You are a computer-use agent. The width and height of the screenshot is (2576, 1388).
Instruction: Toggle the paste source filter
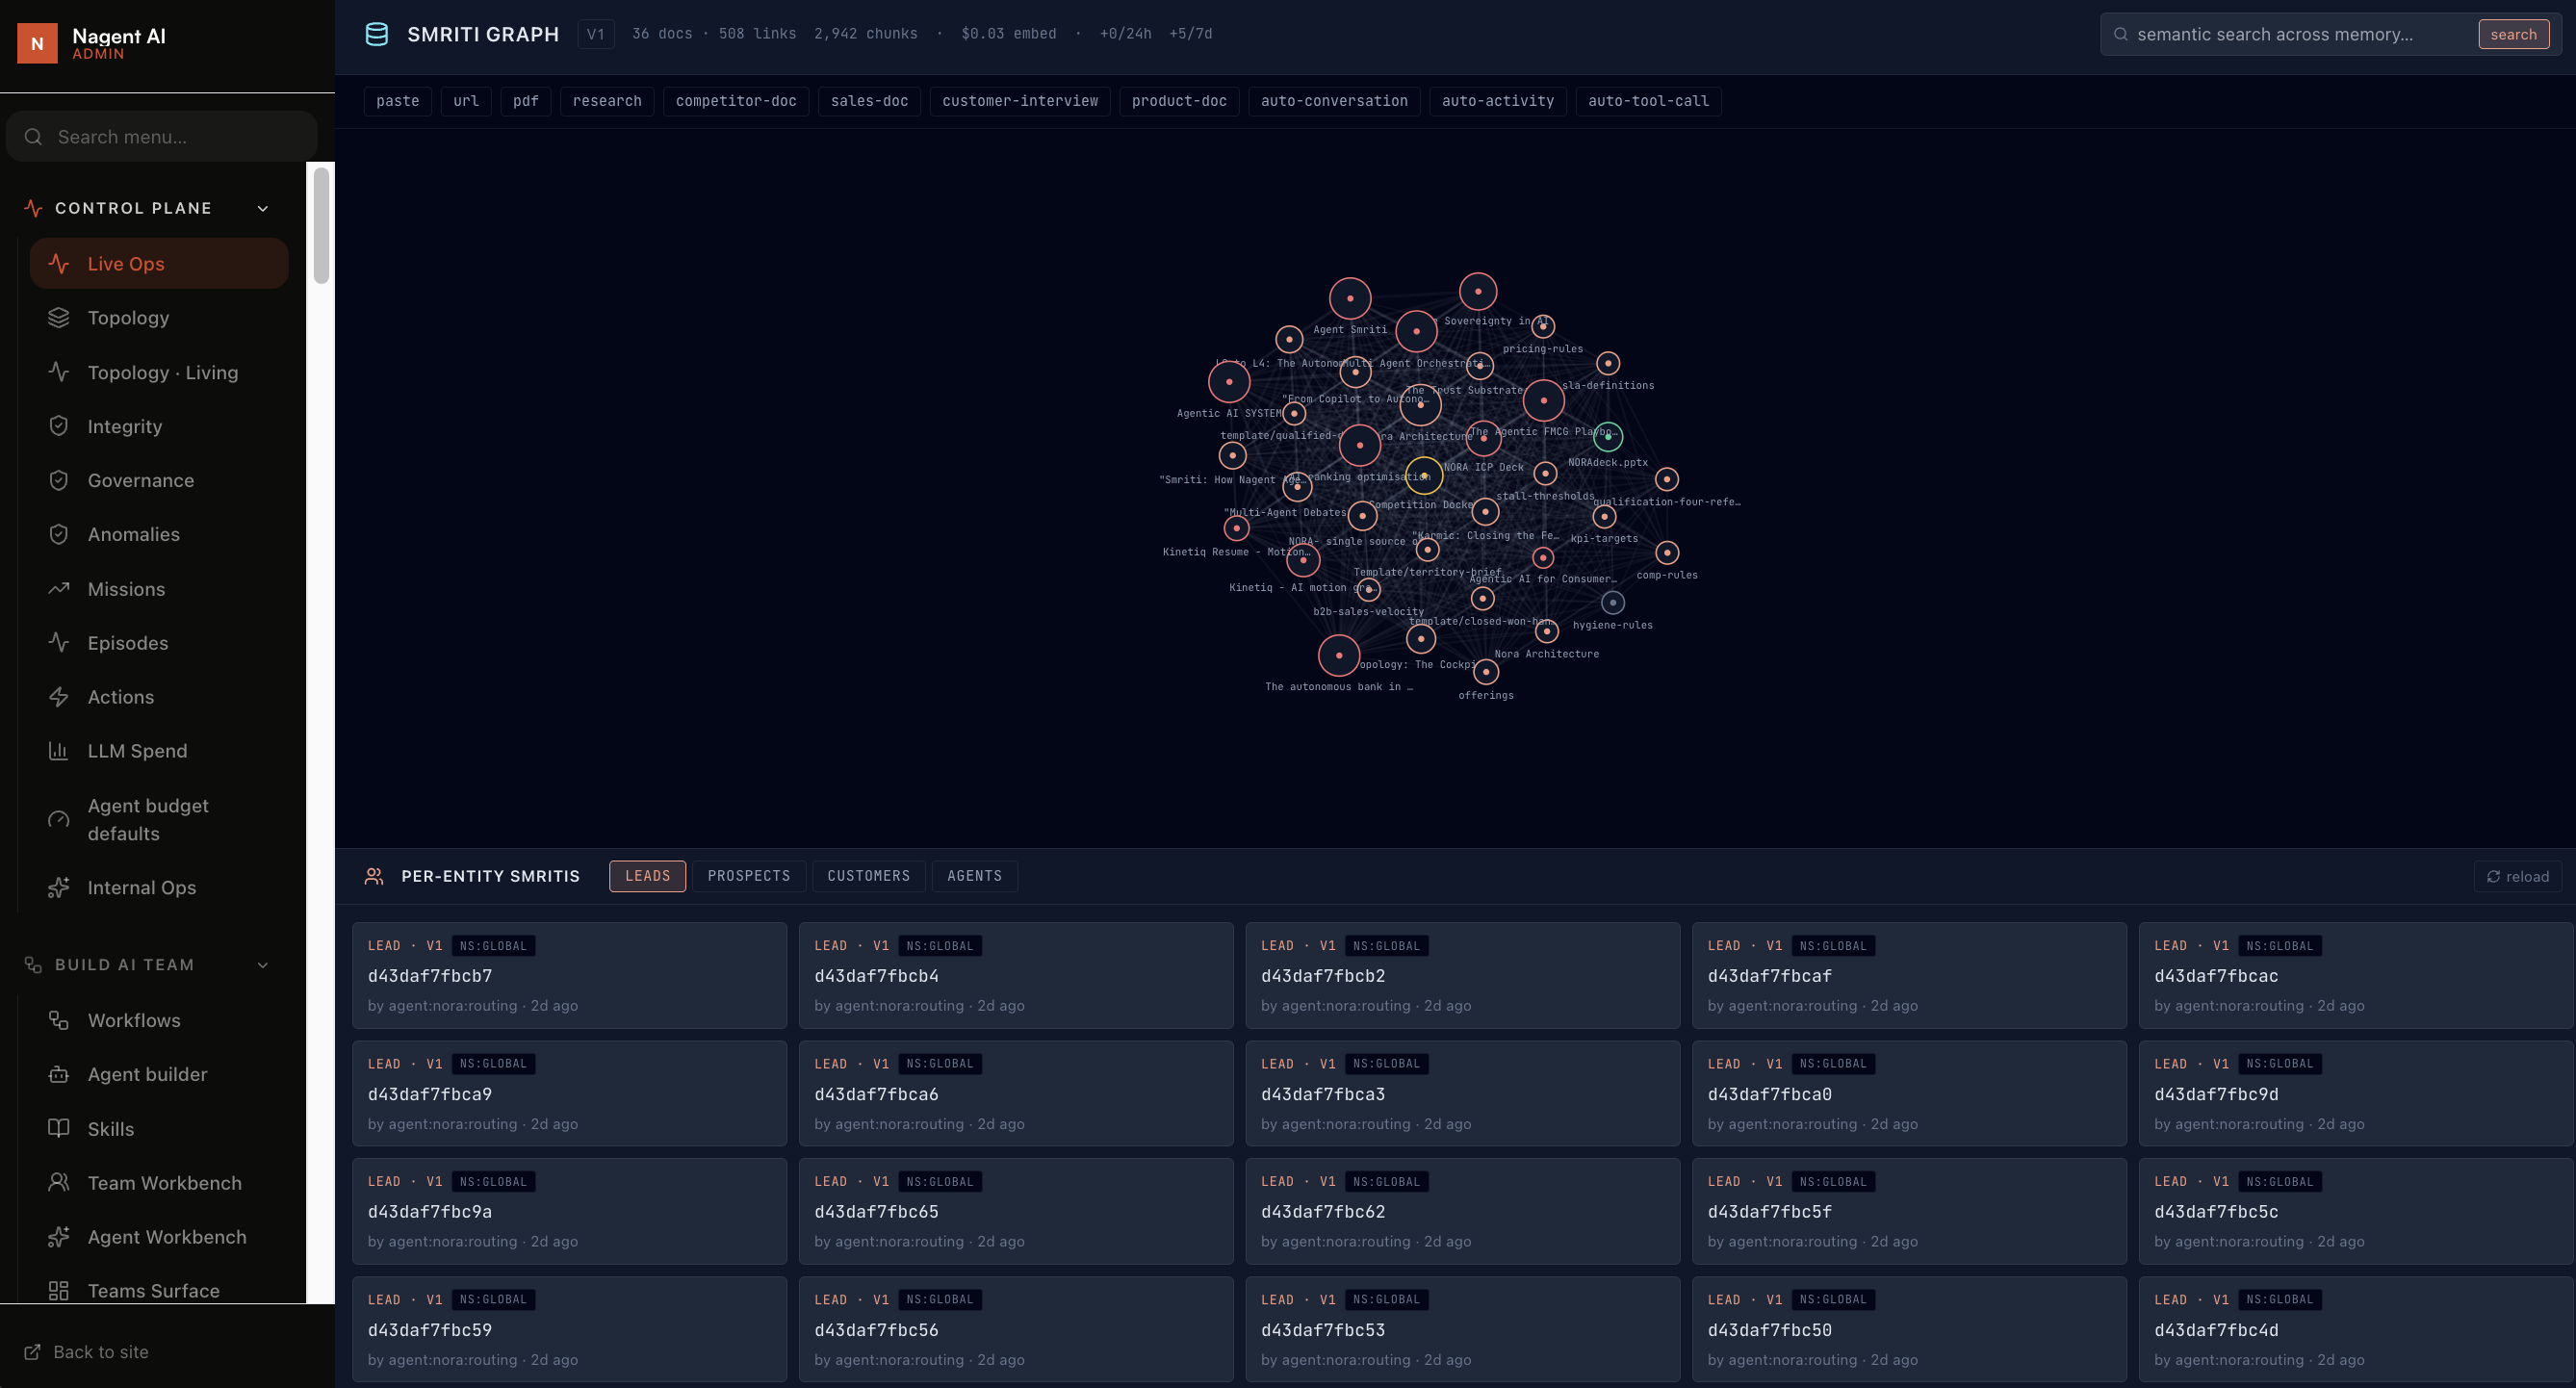click(x=398, y=101)
